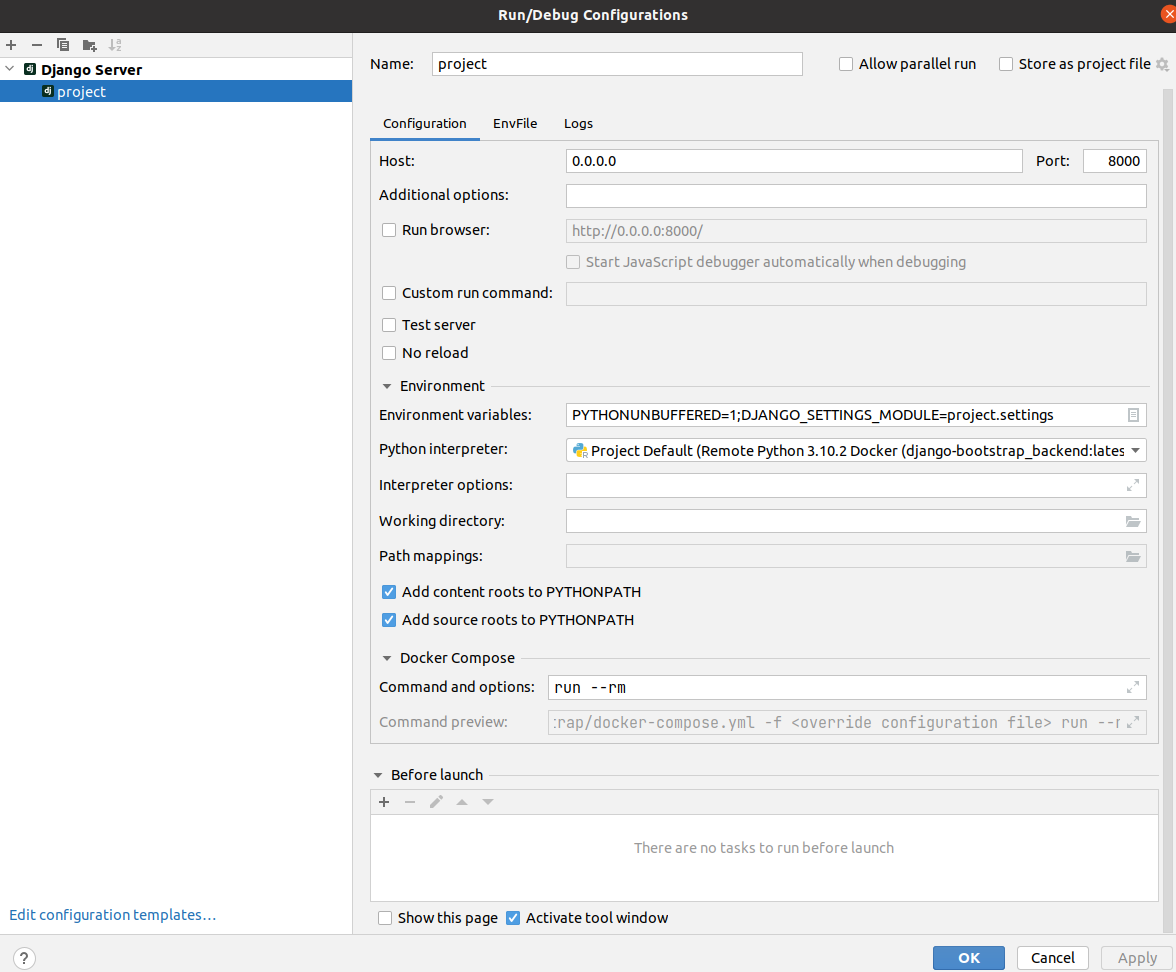Uncheck Add source roots to PYTHONPATH
The image size is (1176, 972).
tap(388, 620)
